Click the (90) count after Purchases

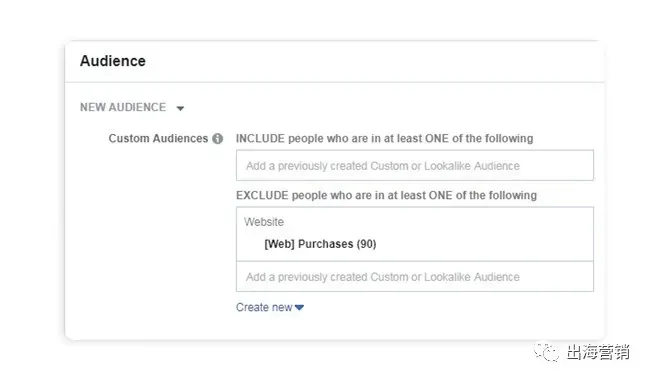pyautogui.click(x=366, y=244)
